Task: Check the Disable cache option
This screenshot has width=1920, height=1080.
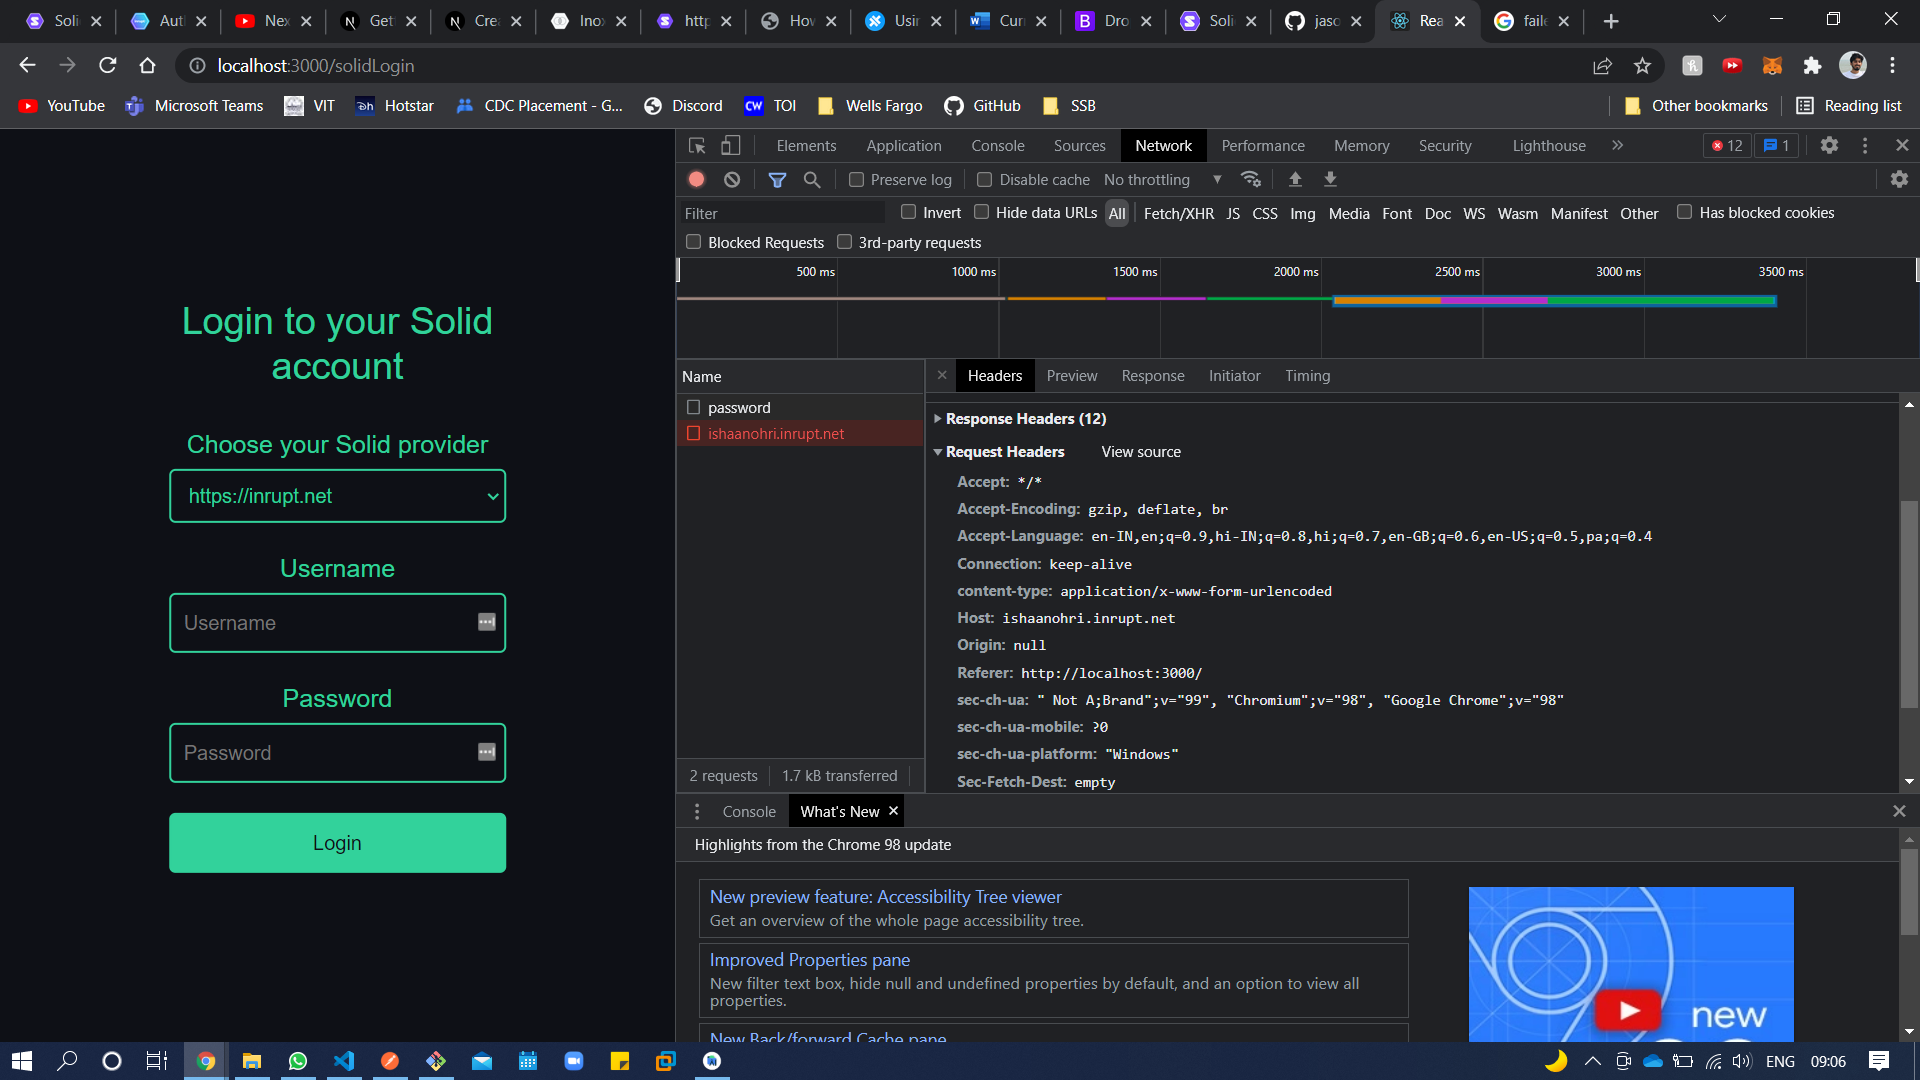Action: click(x=985, y=180)
